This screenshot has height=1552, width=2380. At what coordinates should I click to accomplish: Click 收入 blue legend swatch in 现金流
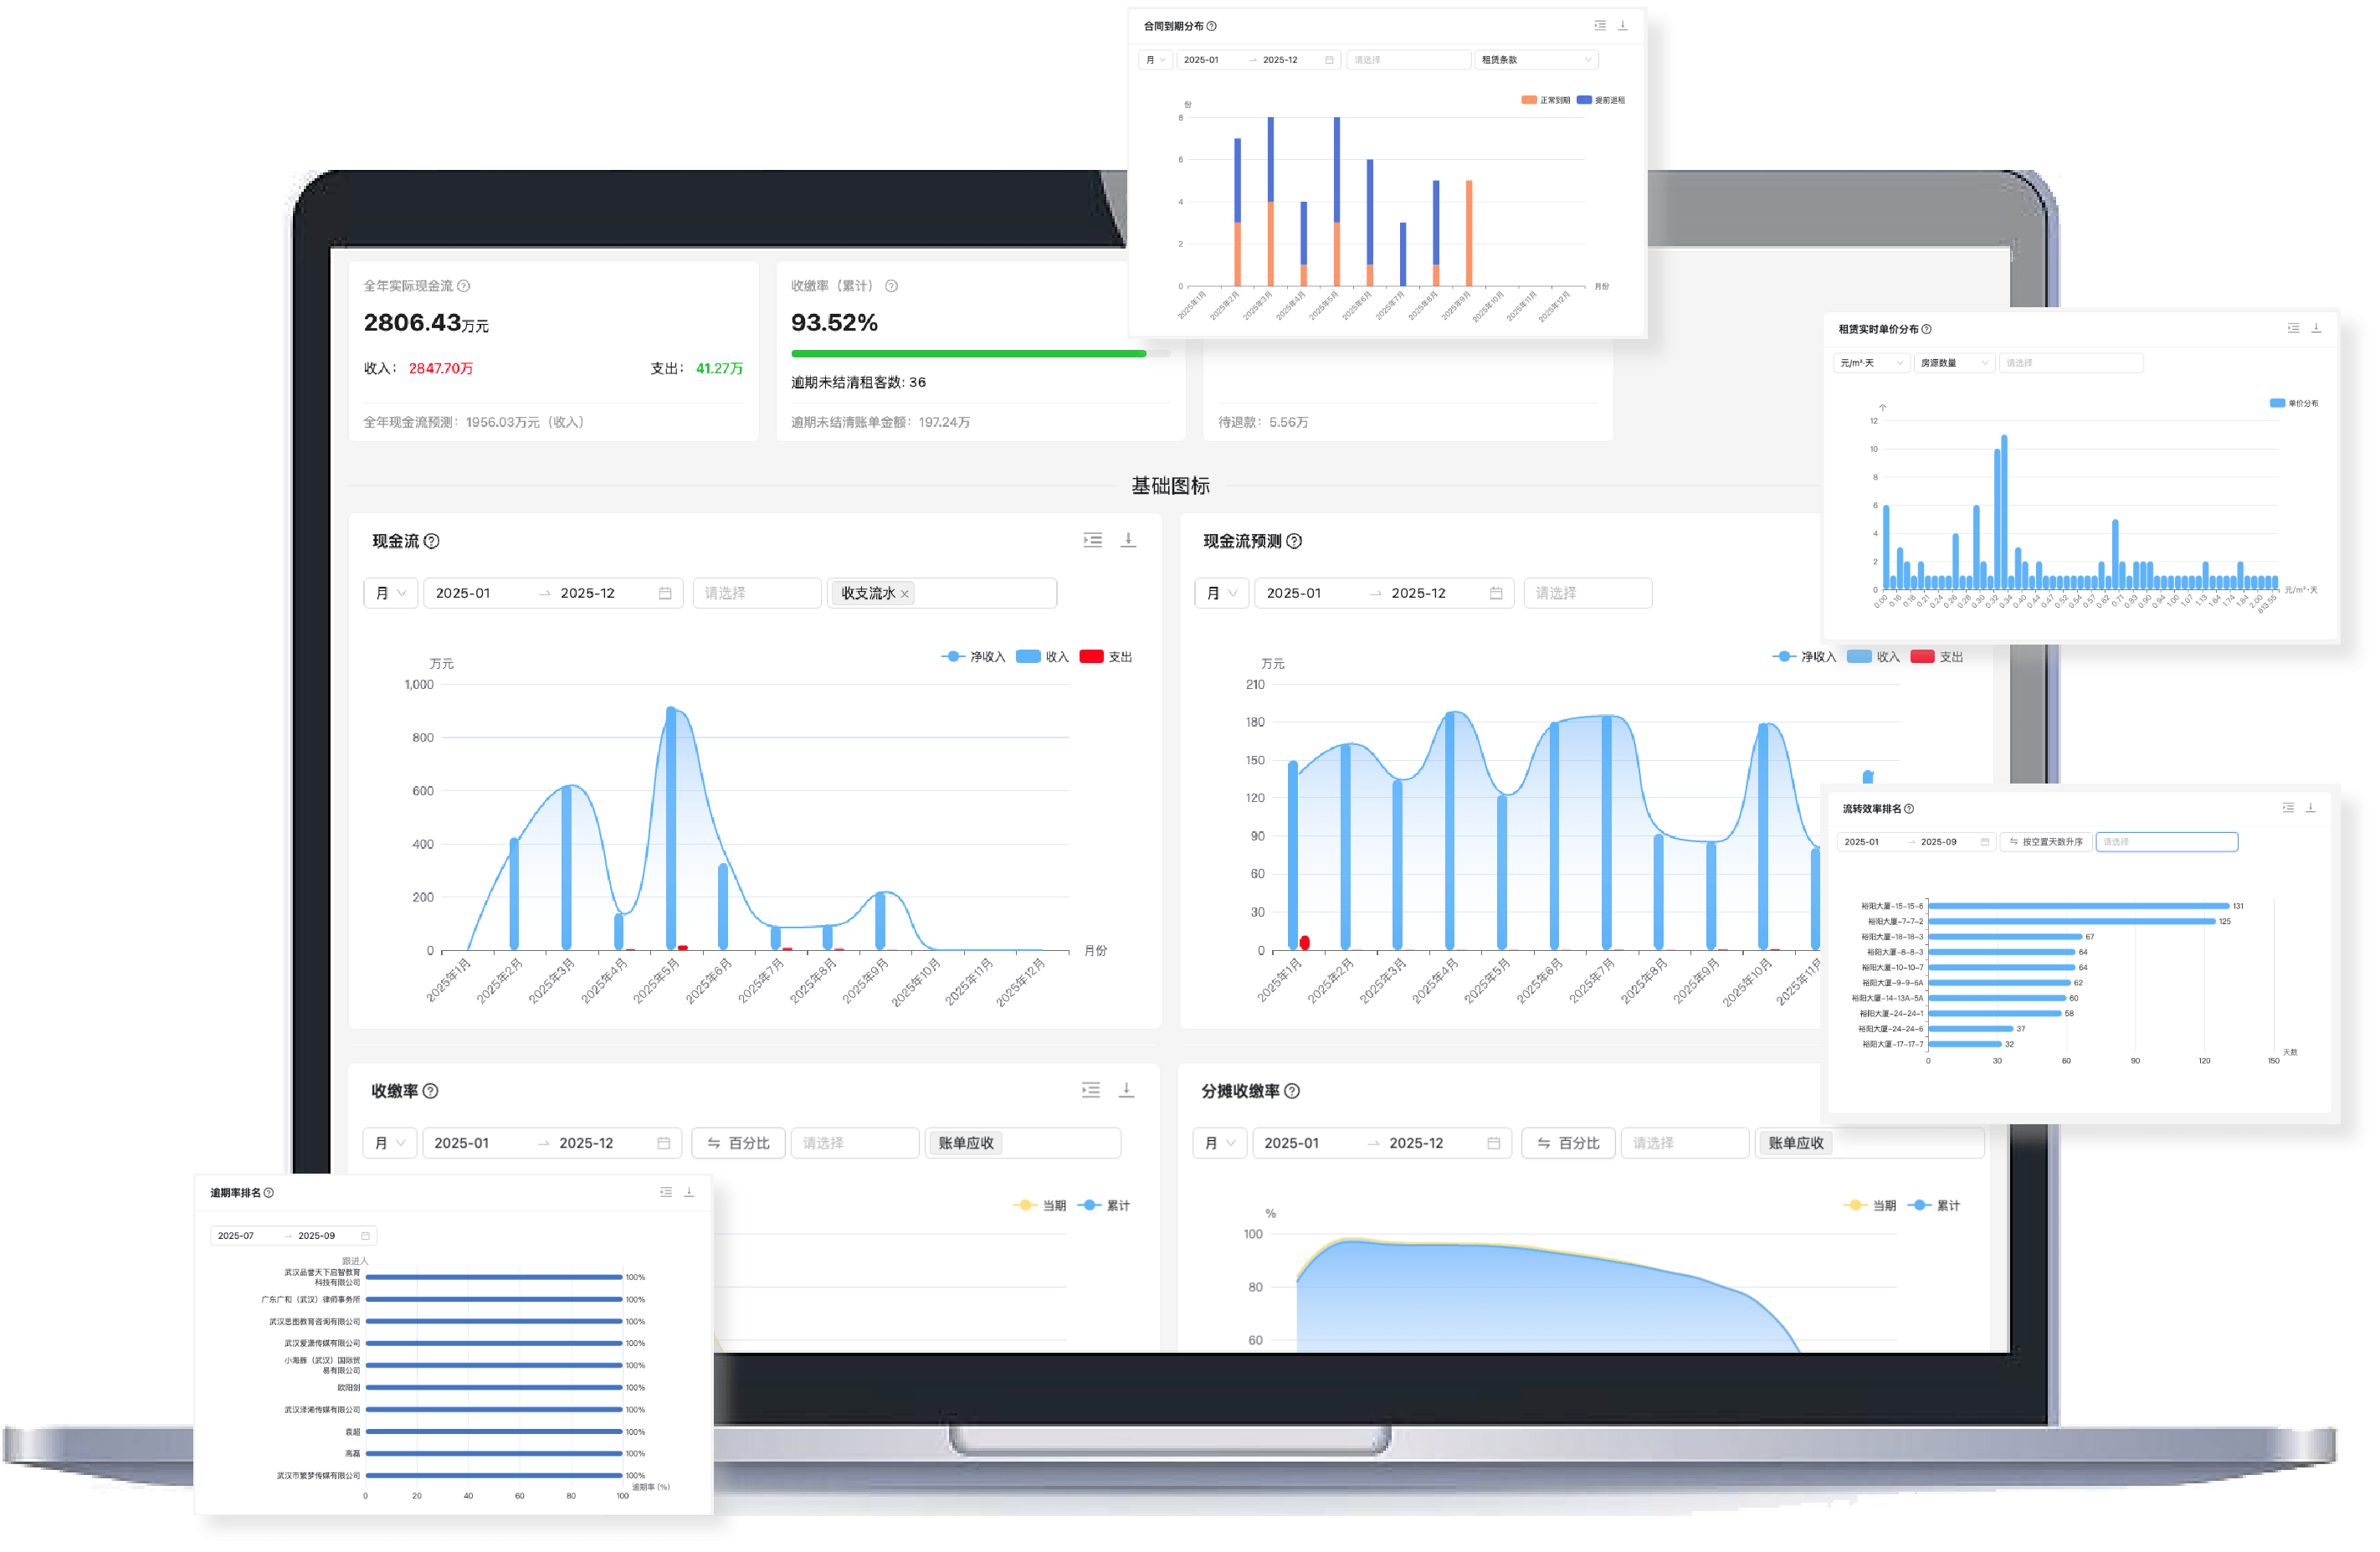click(x=1027, y=657)
